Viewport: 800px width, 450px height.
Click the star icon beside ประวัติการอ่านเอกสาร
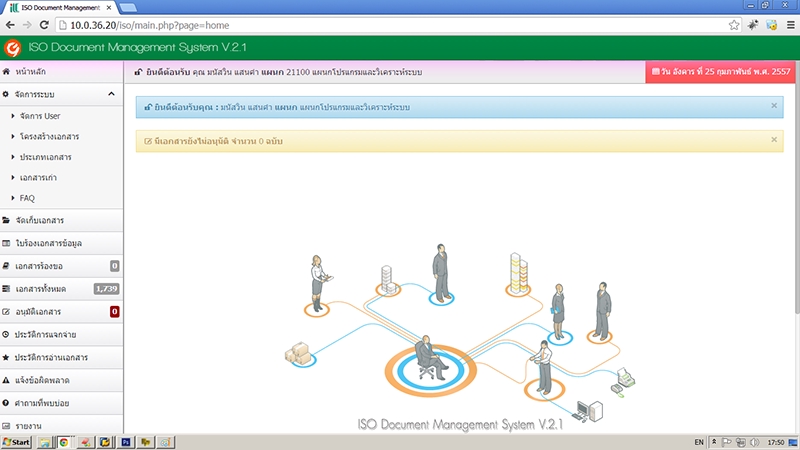[6, 357]
